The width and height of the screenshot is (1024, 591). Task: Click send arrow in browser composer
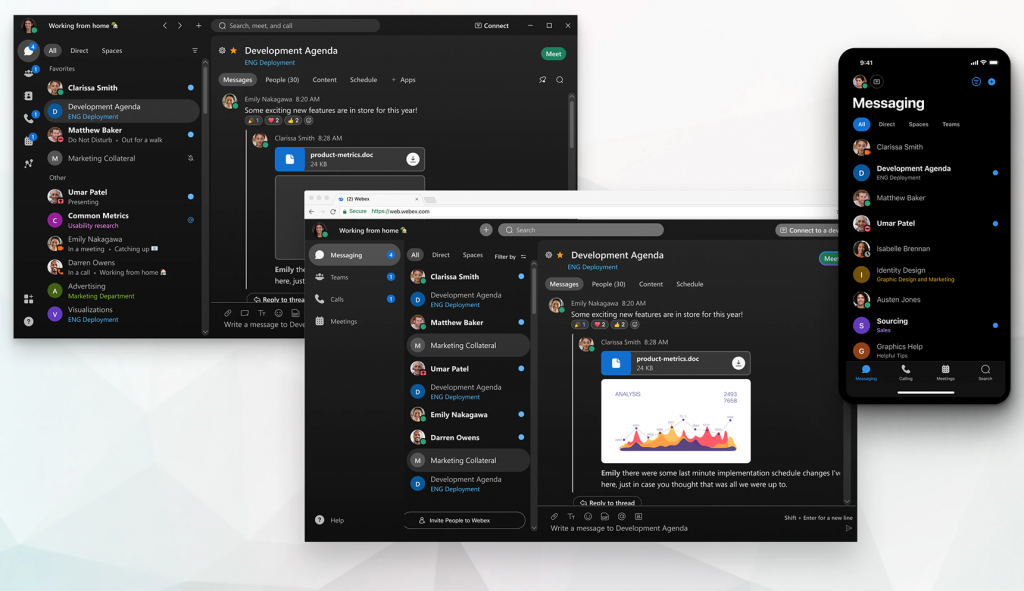[x=848, y=528]
